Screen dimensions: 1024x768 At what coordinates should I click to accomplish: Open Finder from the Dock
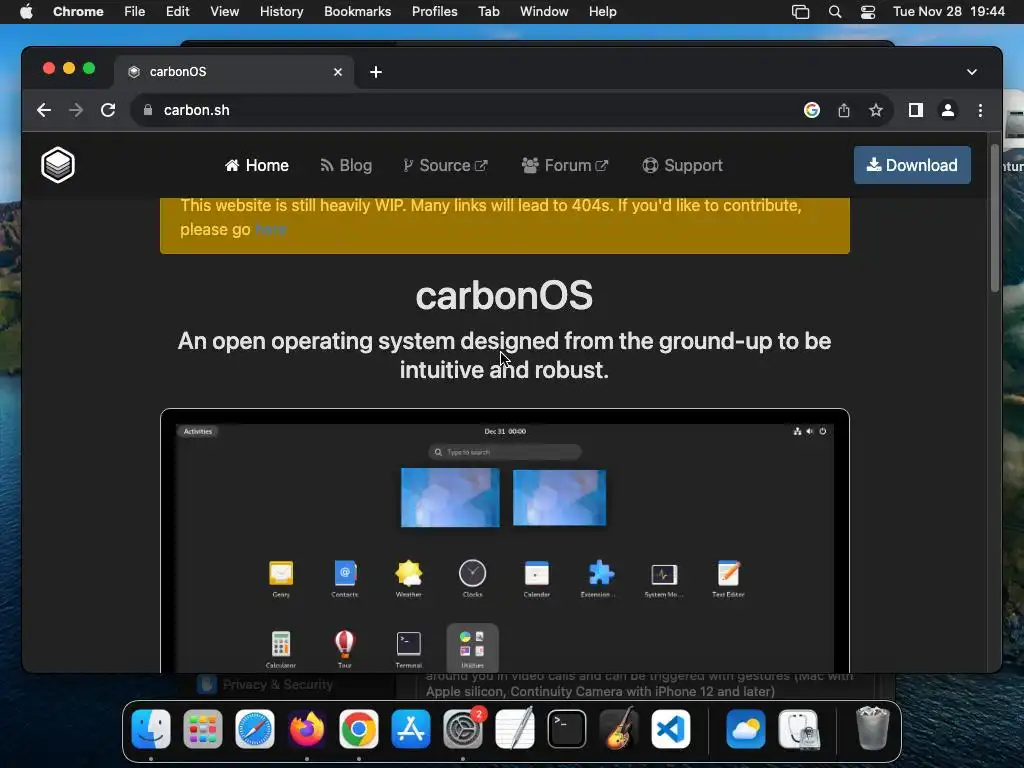[151, 729]
